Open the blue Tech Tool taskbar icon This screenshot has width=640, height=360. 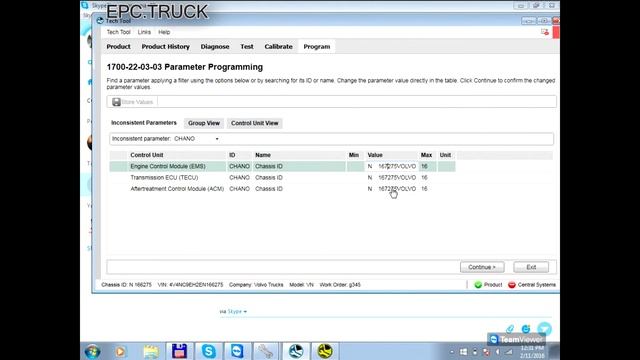pos(296,351)
